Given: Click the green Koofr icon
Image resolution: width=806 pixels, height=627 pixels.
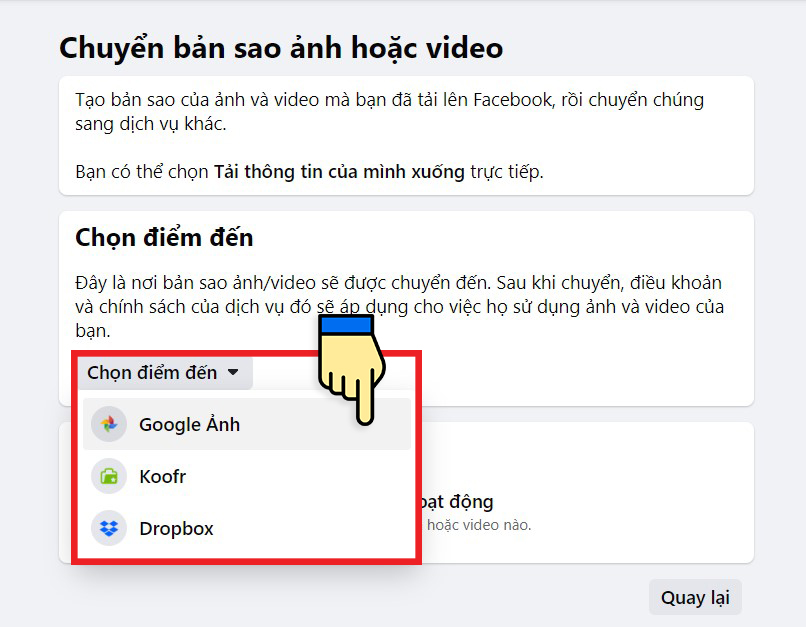Looking at the screenshot, I should pos(109,476).
